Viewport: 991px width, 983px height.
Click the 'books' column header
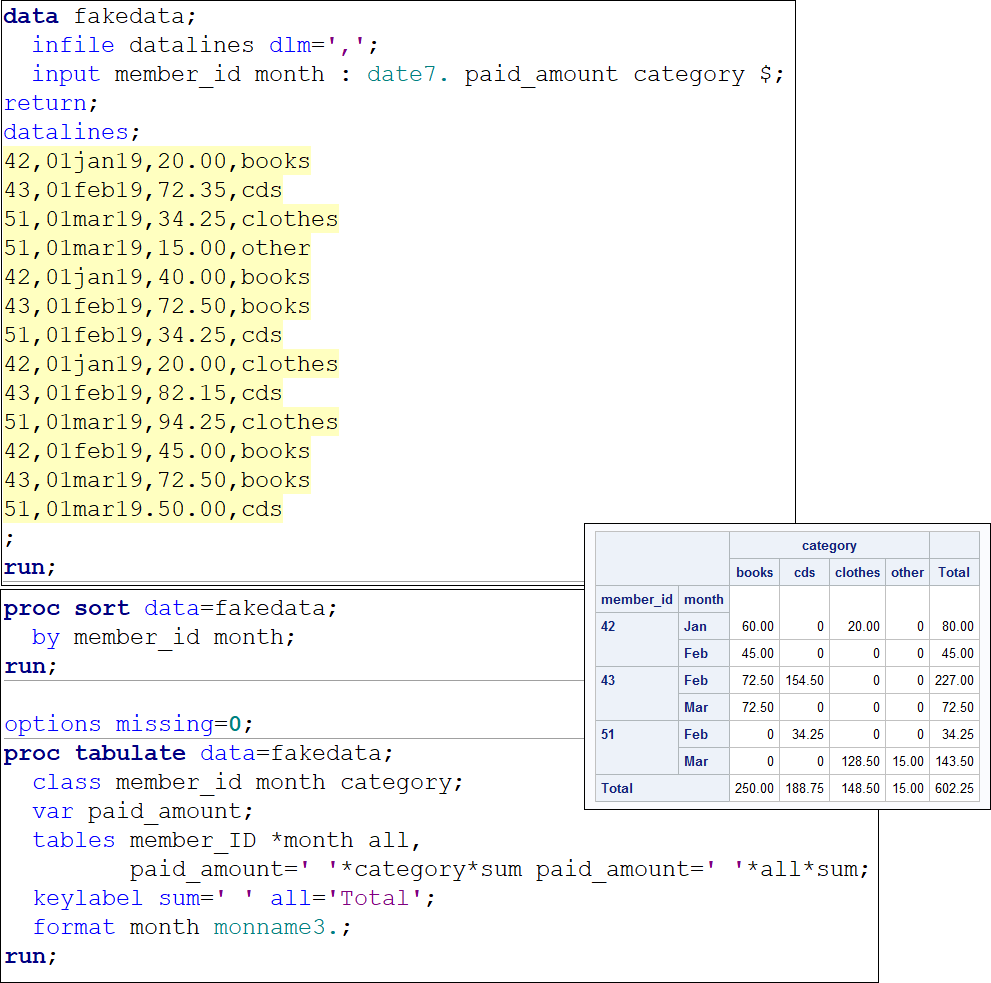click(754, 573)
